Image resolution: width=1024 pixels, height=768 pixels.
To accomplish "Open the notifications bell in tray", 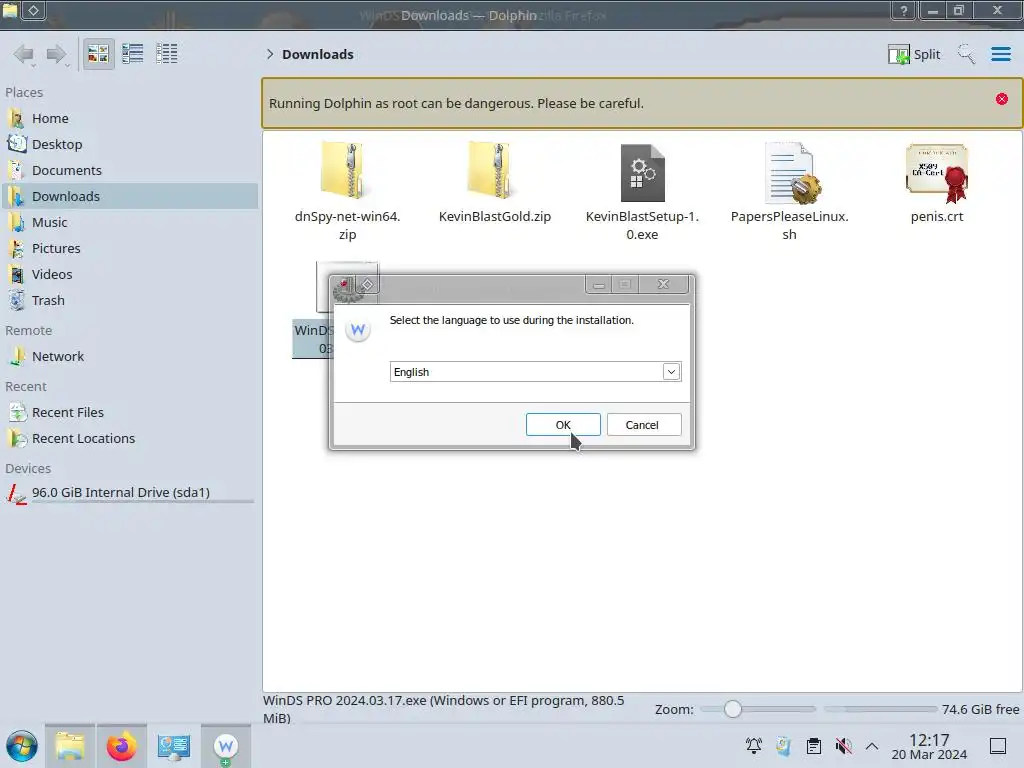I will coord(754,746).
